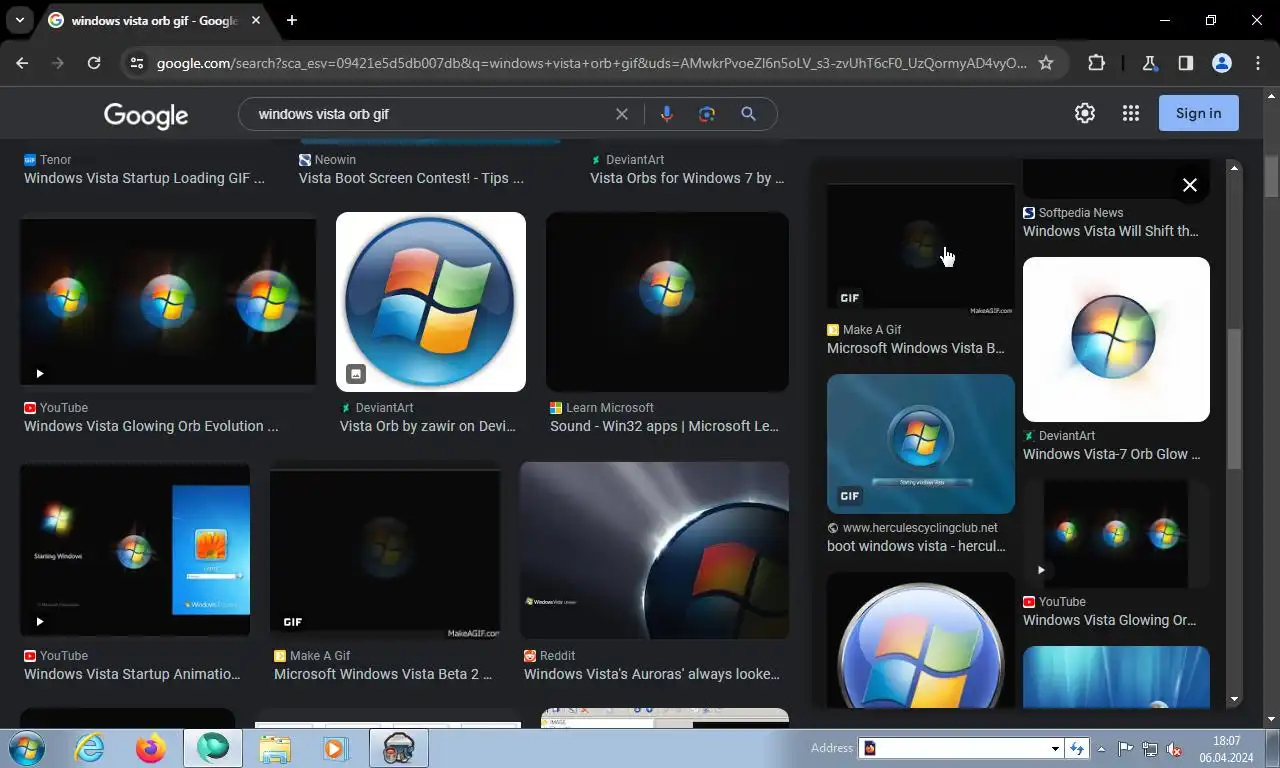Open Vista Boot Screen Contest link
Screen dimensions: 1280x768
click(411, 178)
